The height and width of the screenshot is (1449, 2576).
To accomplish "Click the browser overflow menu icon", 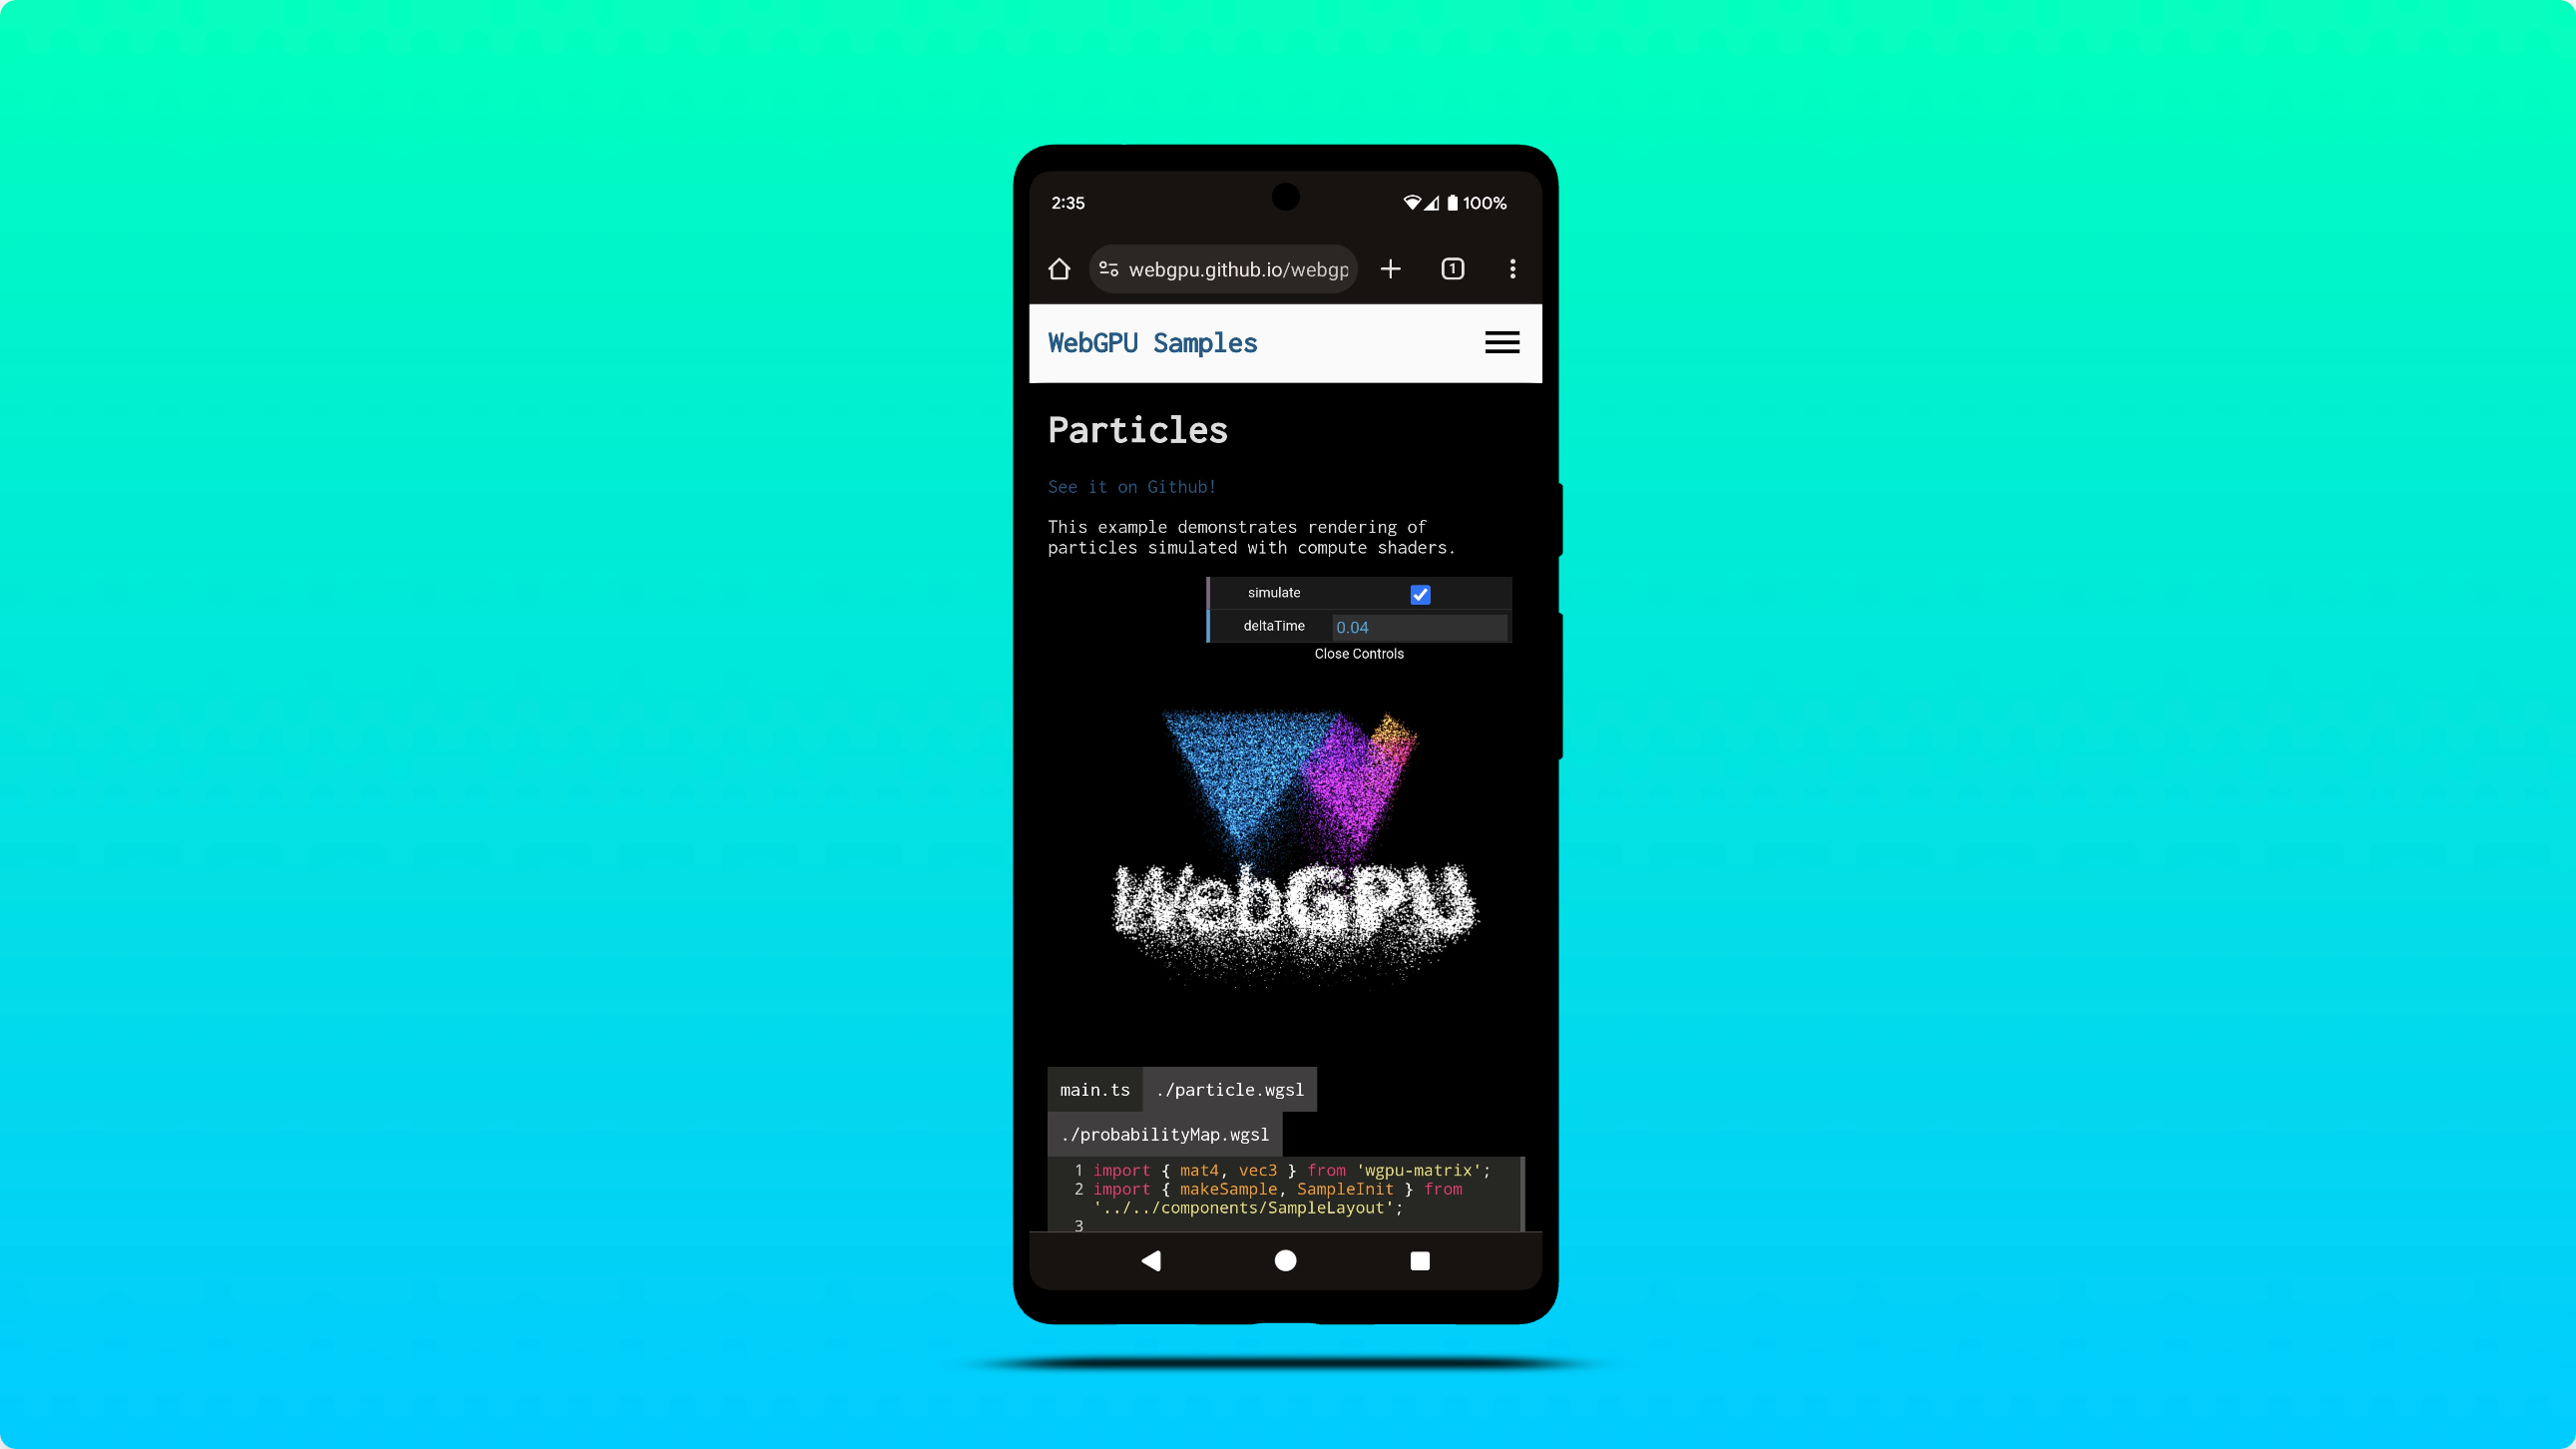I will coord(1512,267).
